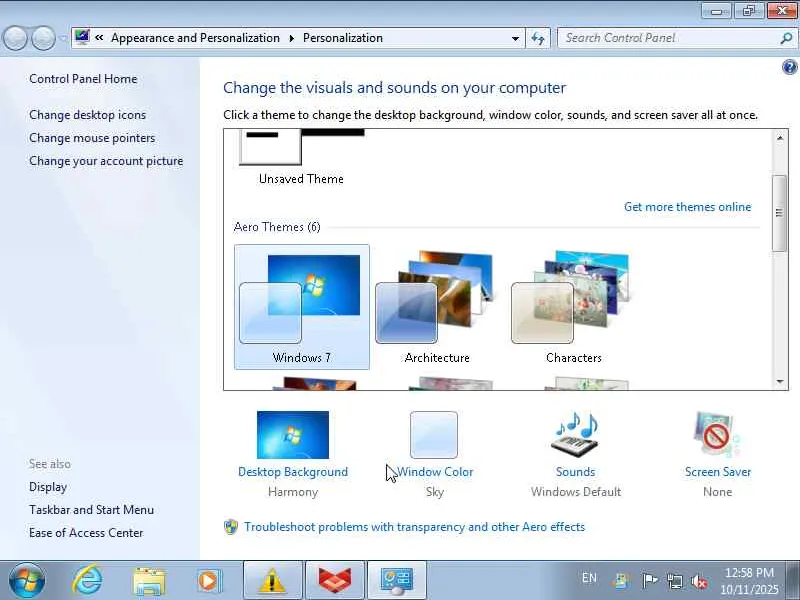Image resolution: width=800 pixels, height=600 pixels.
Task: Open Control Panel Home
Action: pos(83,79)
